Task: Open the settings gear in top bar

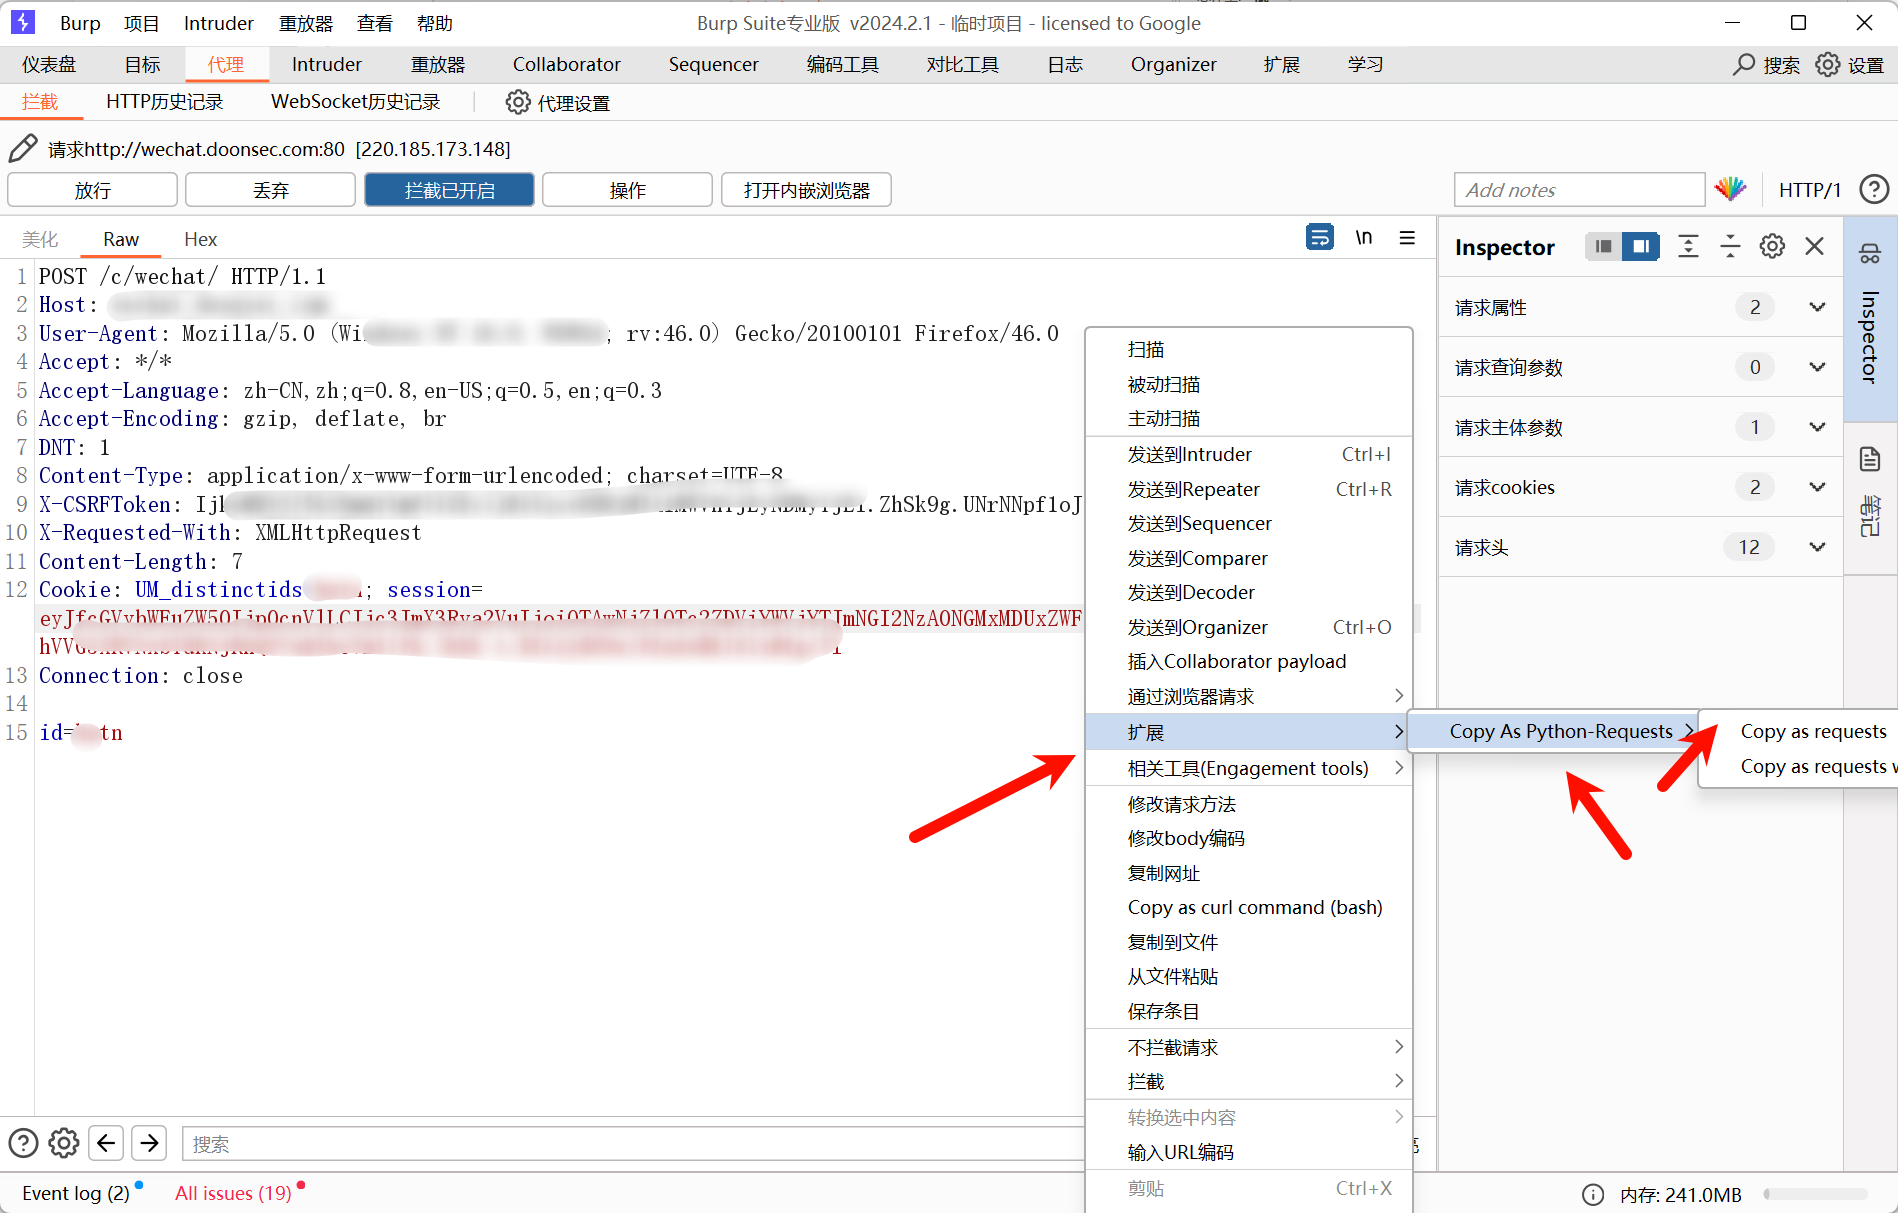Action: point(1828,64)
